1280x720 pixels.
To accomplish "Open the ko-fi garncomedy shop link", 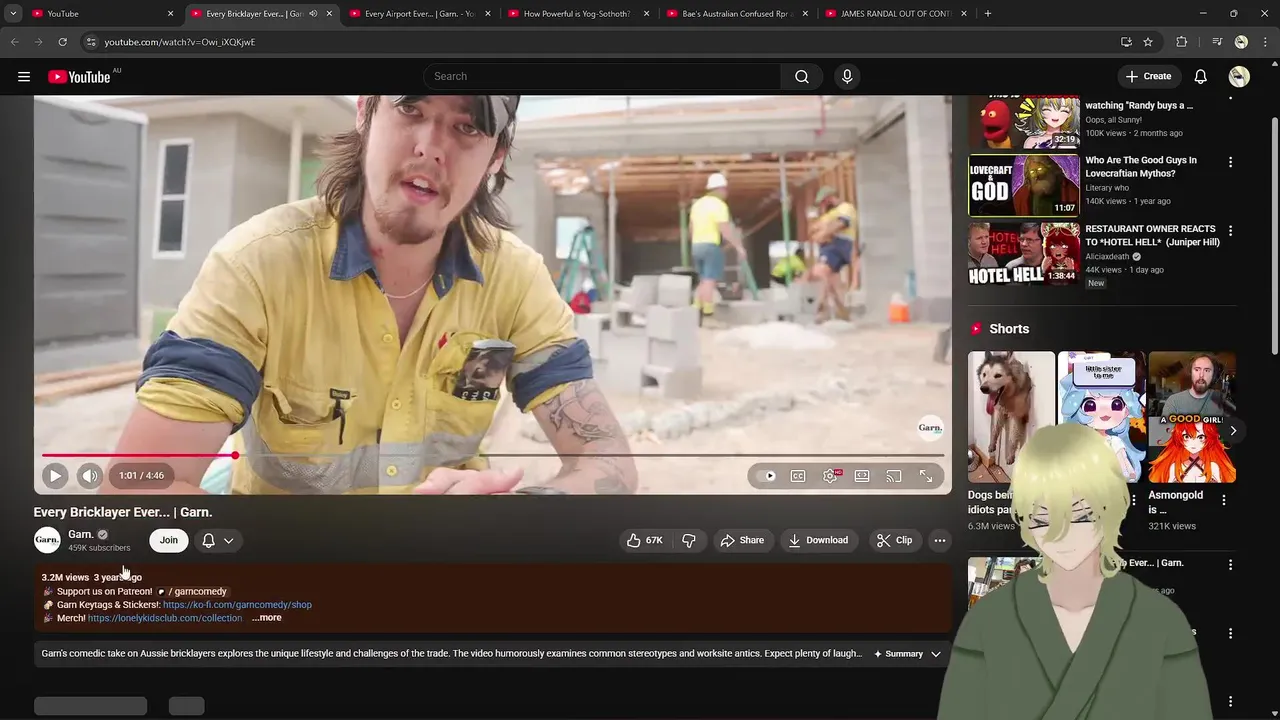I will click(237, 605).
